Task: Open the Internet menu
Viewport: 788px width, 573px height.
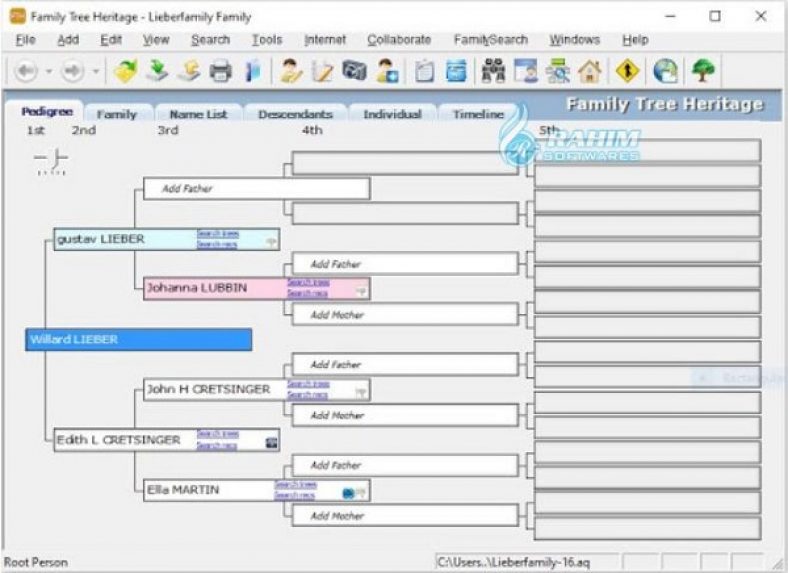Action: pyautogui.click(x=325, y=40)
